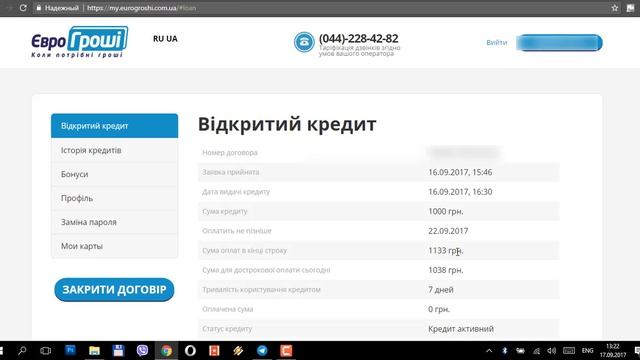Click the Сума кредиту label
640x360 pixels.
click(225, 211)
